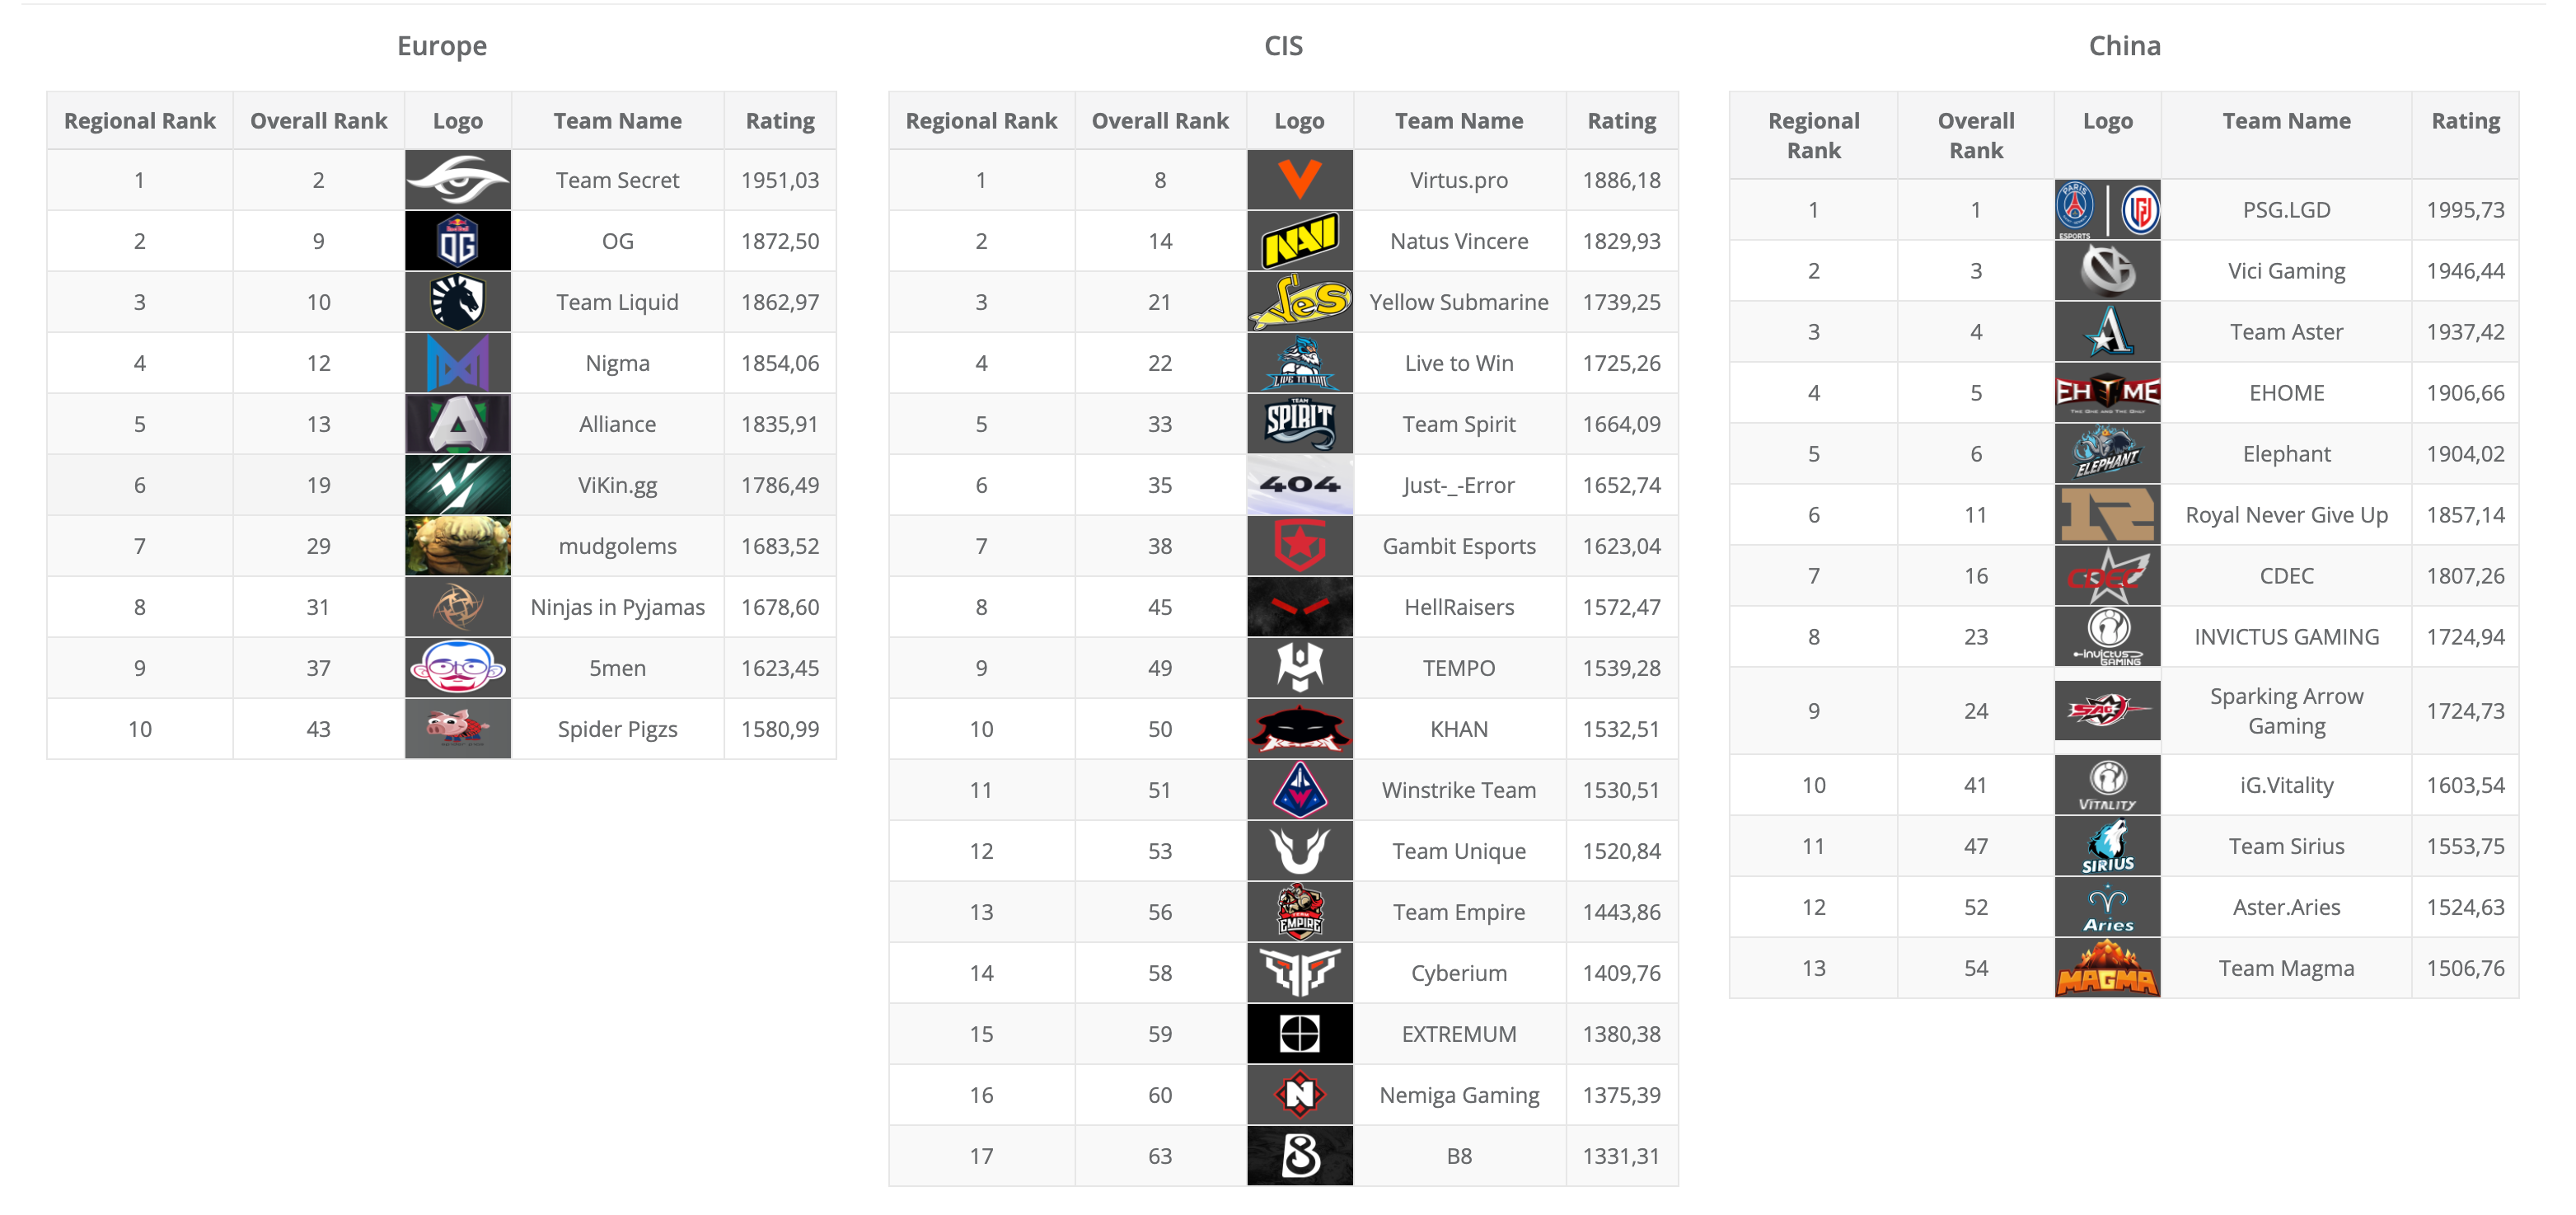The height and width of the screenshot is (1215, 2576).
Task: Click the Team Secret logo
Action: (x=458, y=180)
